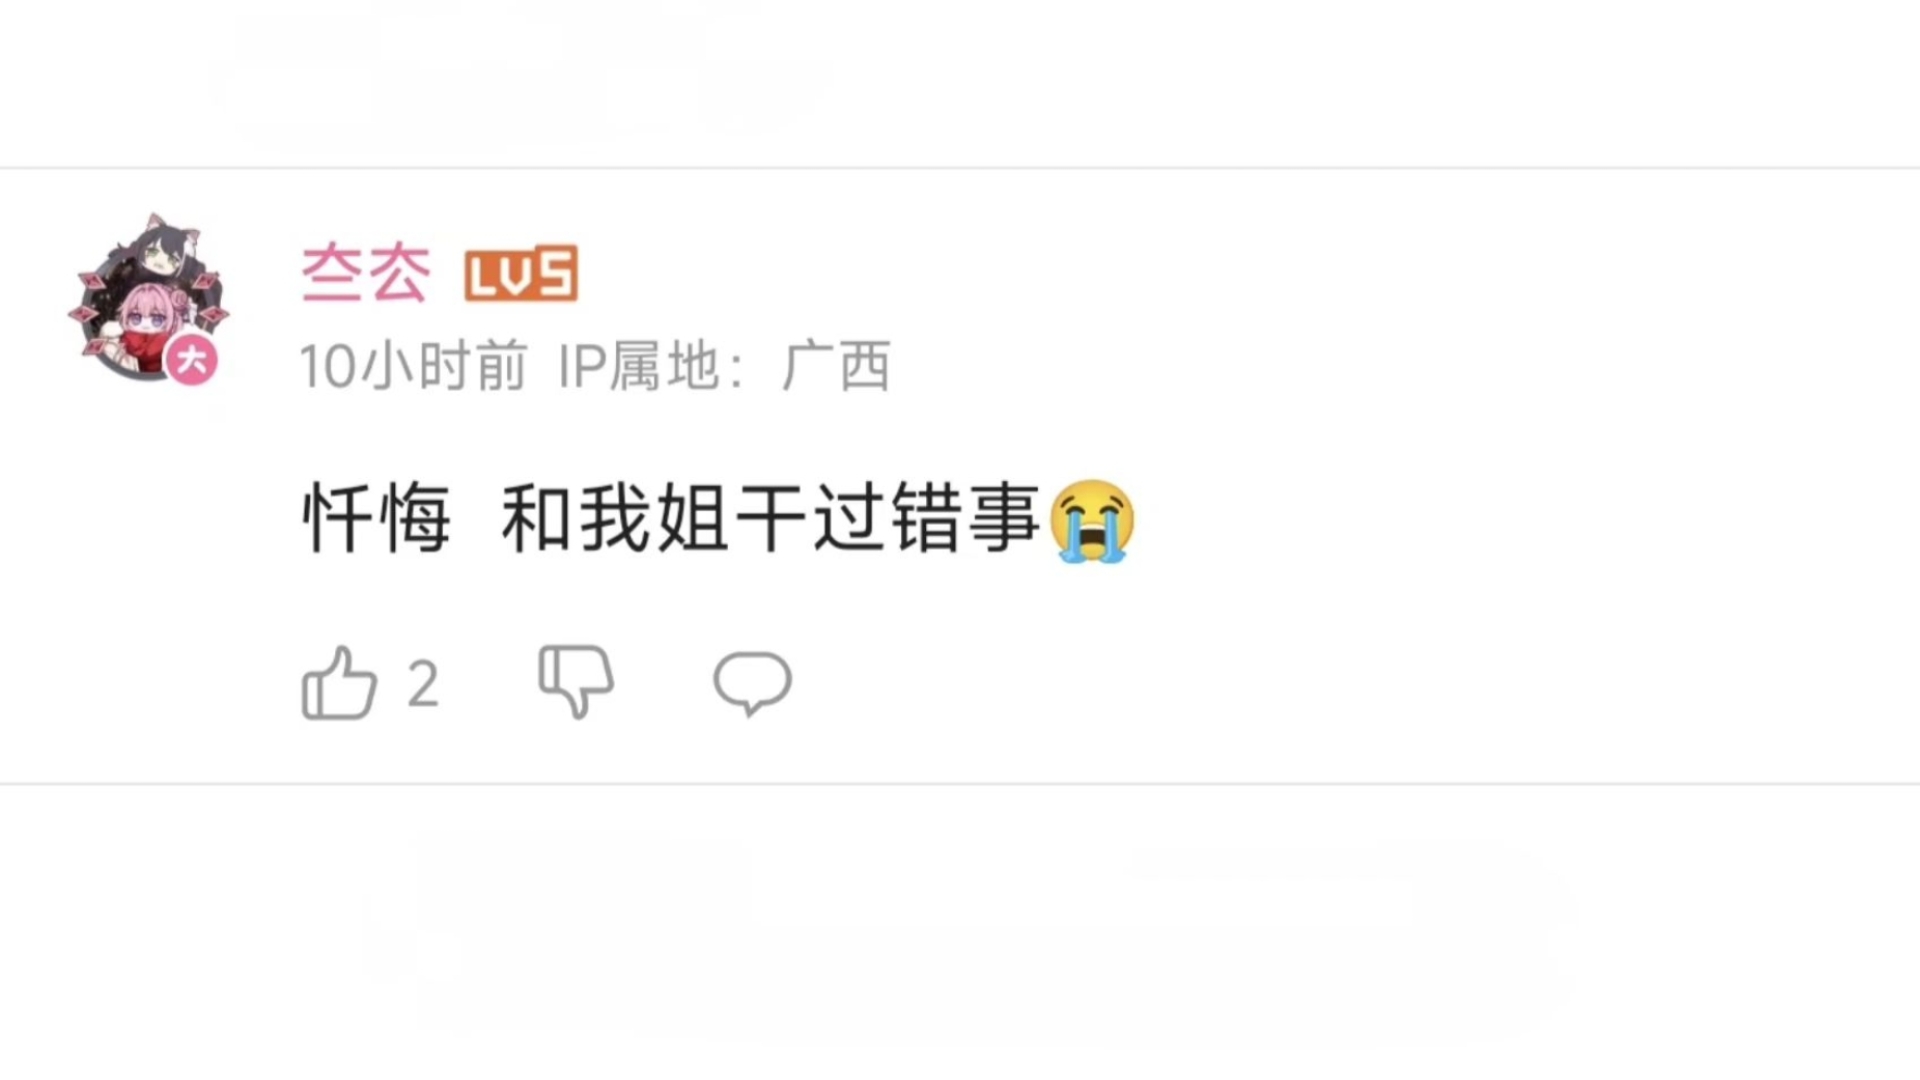Viewport: 1920px width, 1080px height.
Task: Click the word 忏悔 in comment
Action: 376,519
